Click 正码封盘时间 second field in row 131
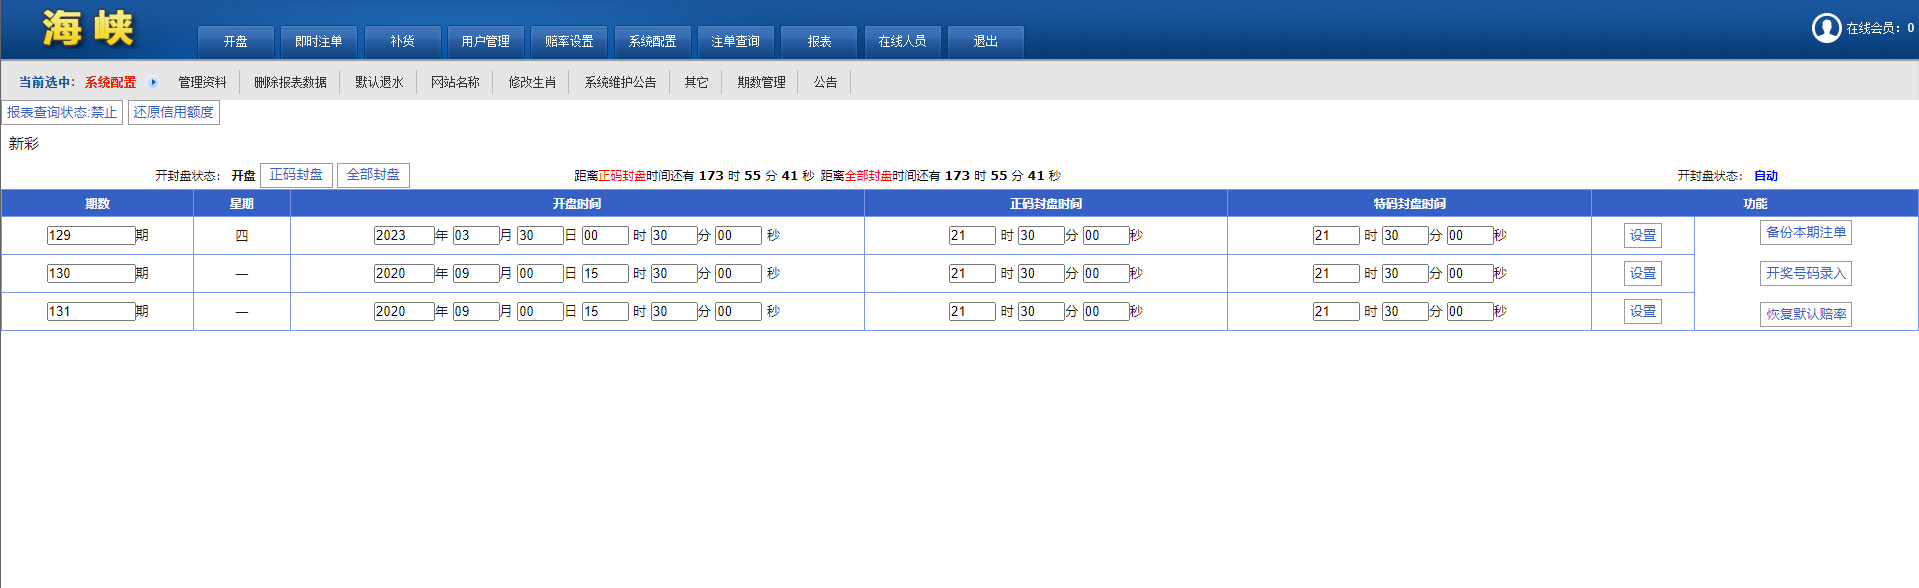 (x=1106, y=311)
